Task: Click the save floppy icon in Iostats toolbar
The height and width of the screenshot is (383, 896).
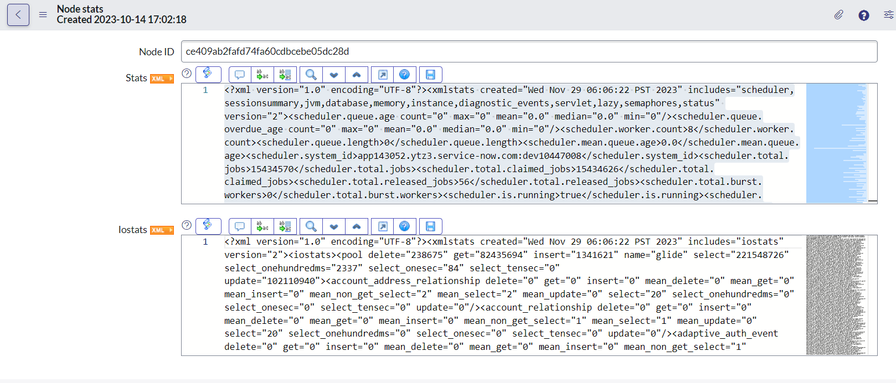Action: click(431, 226)
